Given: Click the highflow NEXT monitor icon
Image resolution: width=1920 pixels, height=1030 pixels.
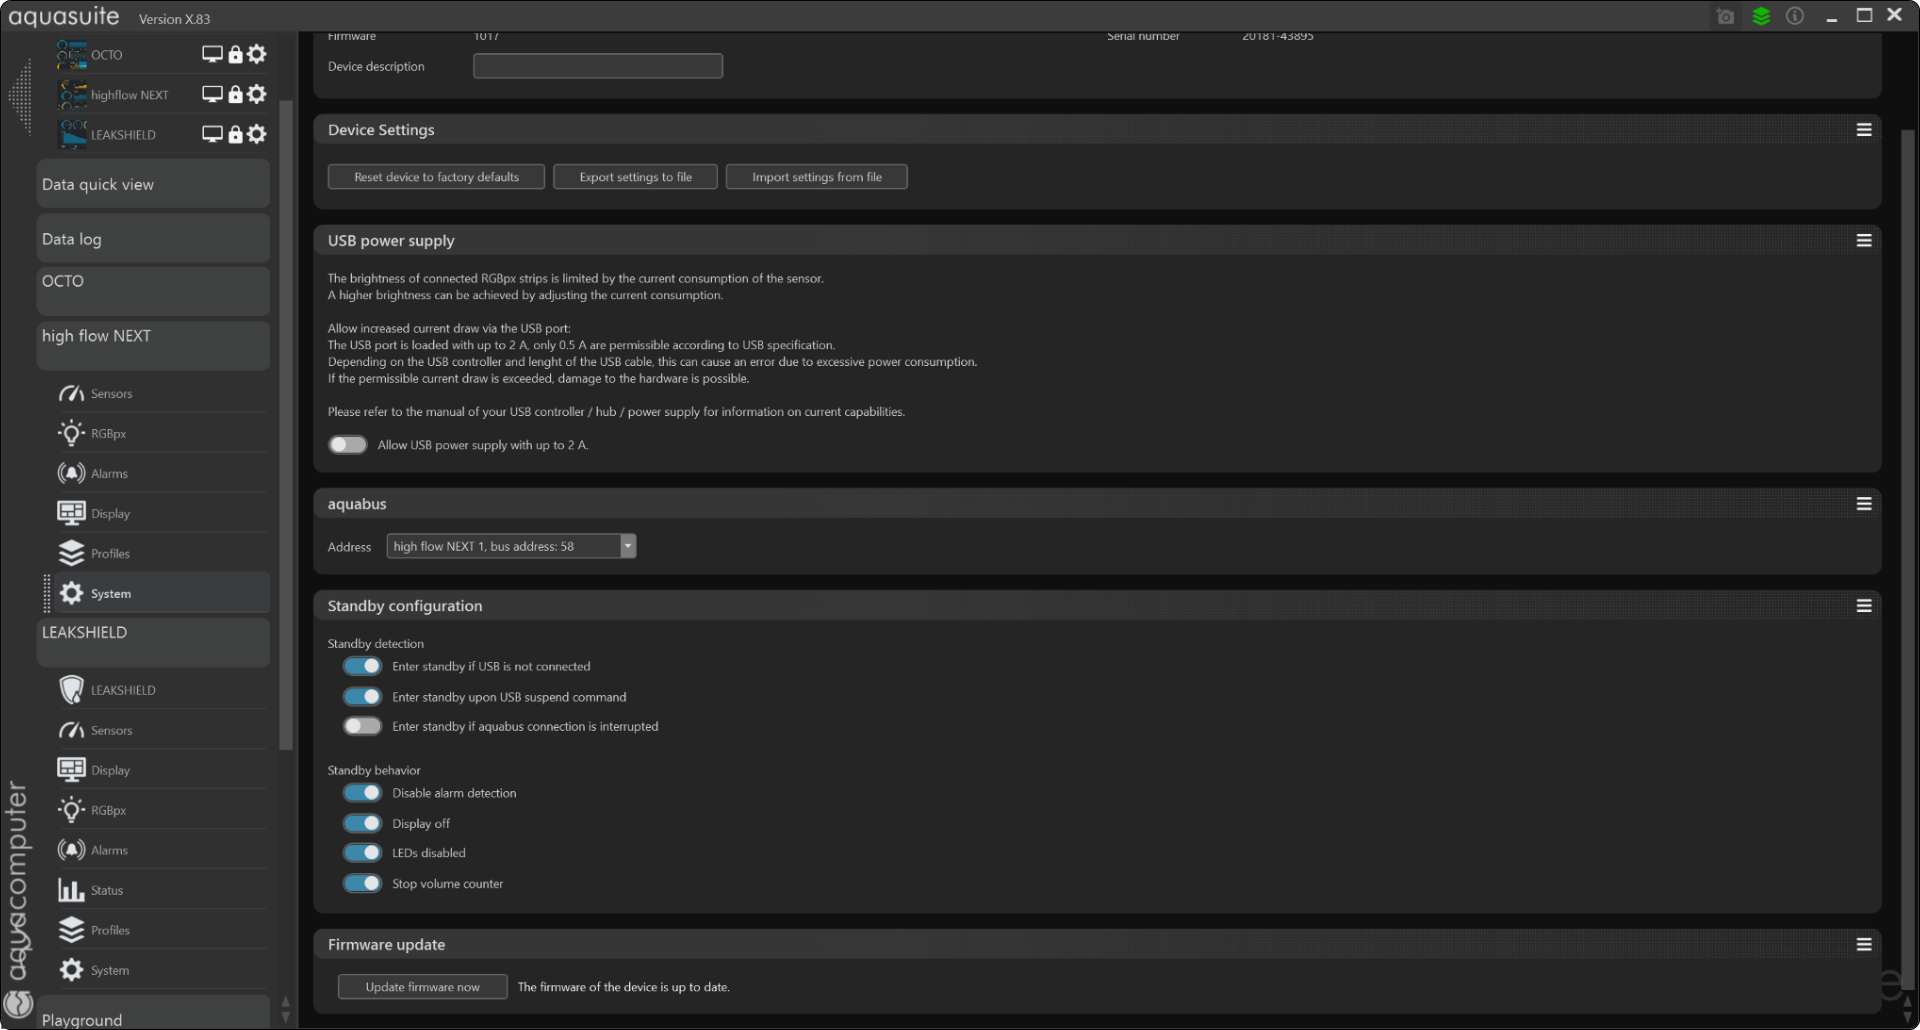Looking at the screenshot, I should (212, 94).
